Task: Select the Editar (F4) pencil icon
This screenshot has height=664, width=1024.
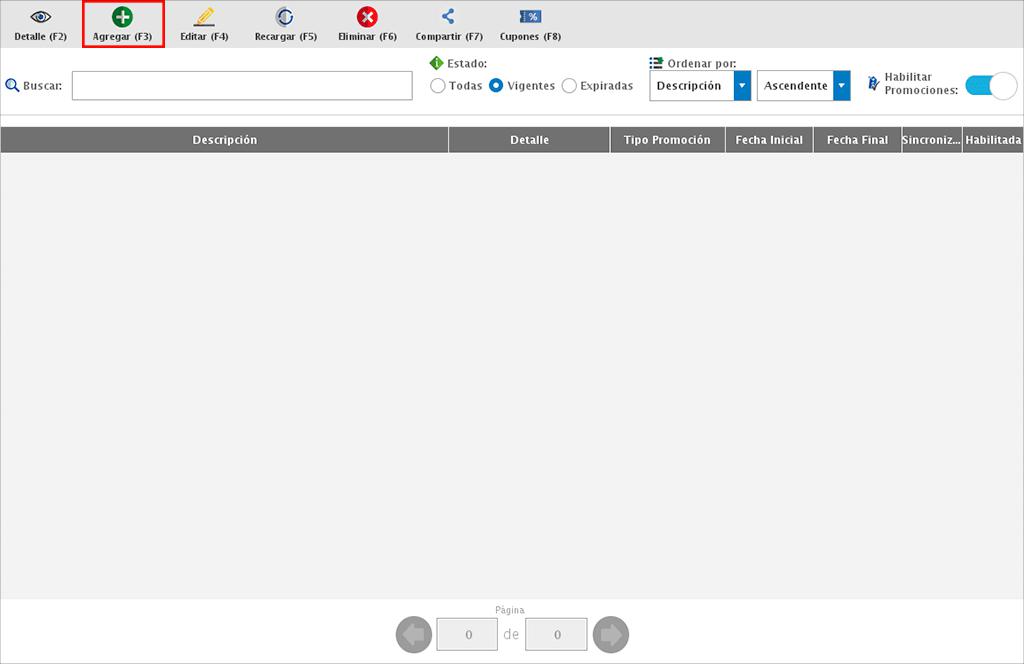Action: pyautogui.click(x=204, y=17)
